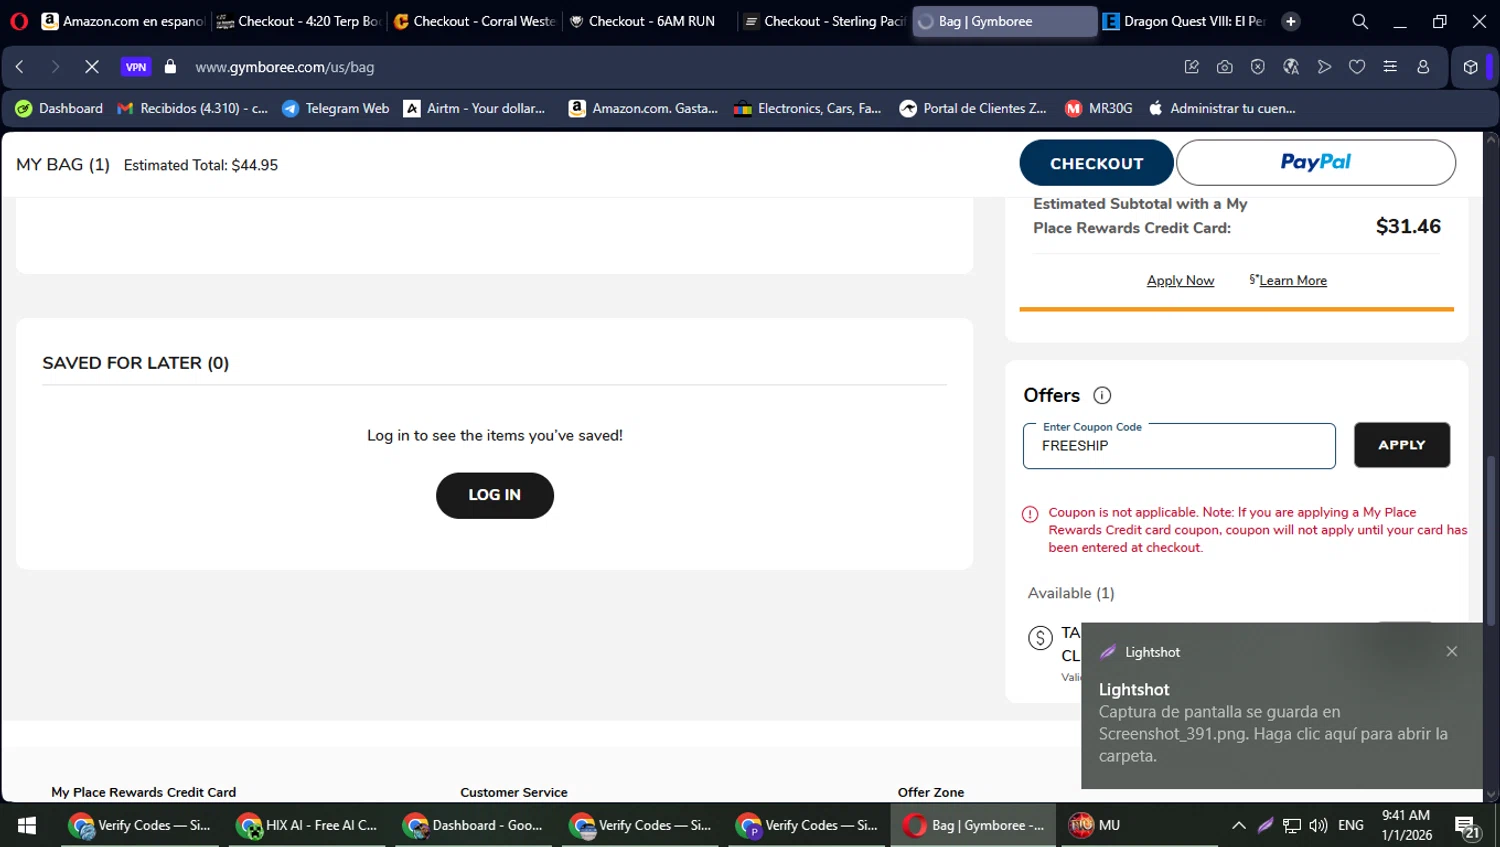
Task: Click the Enter Coupon Code field
Action: tap(1179, 446)
